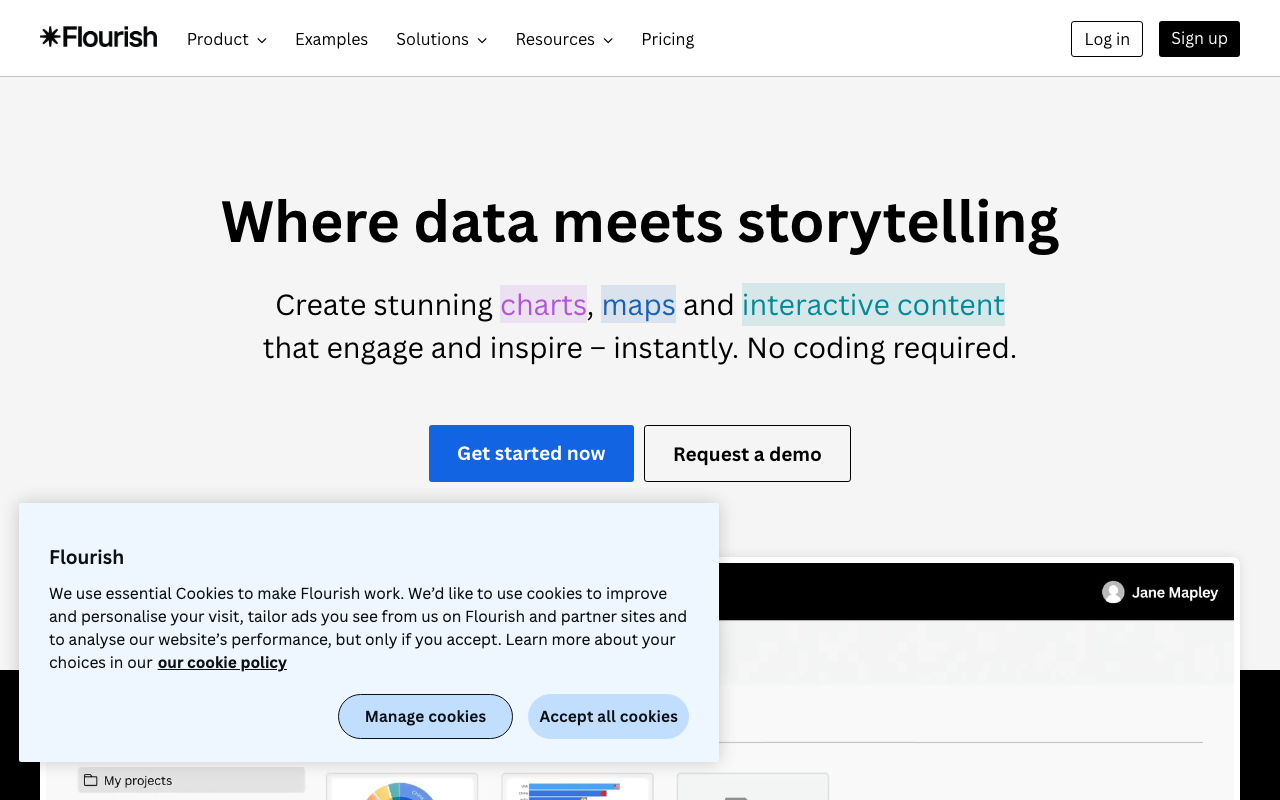Image resolution: width=1280 pixels, height=800 pixels.
Task: Click the Get started now button
Action: [x=531, y=453]
